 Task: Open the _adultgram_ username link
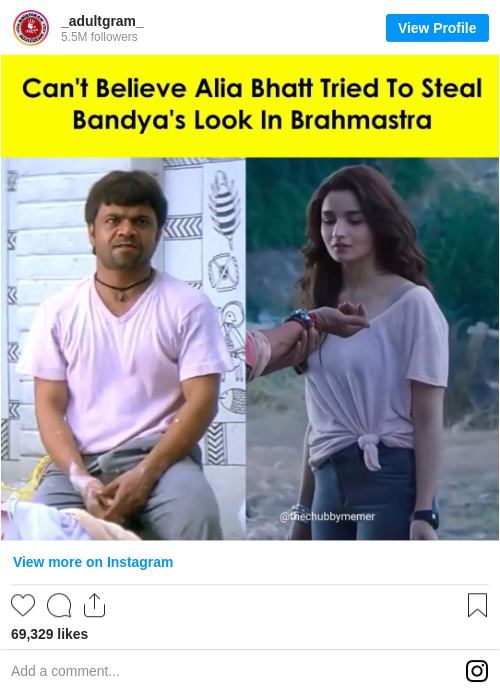103,21
